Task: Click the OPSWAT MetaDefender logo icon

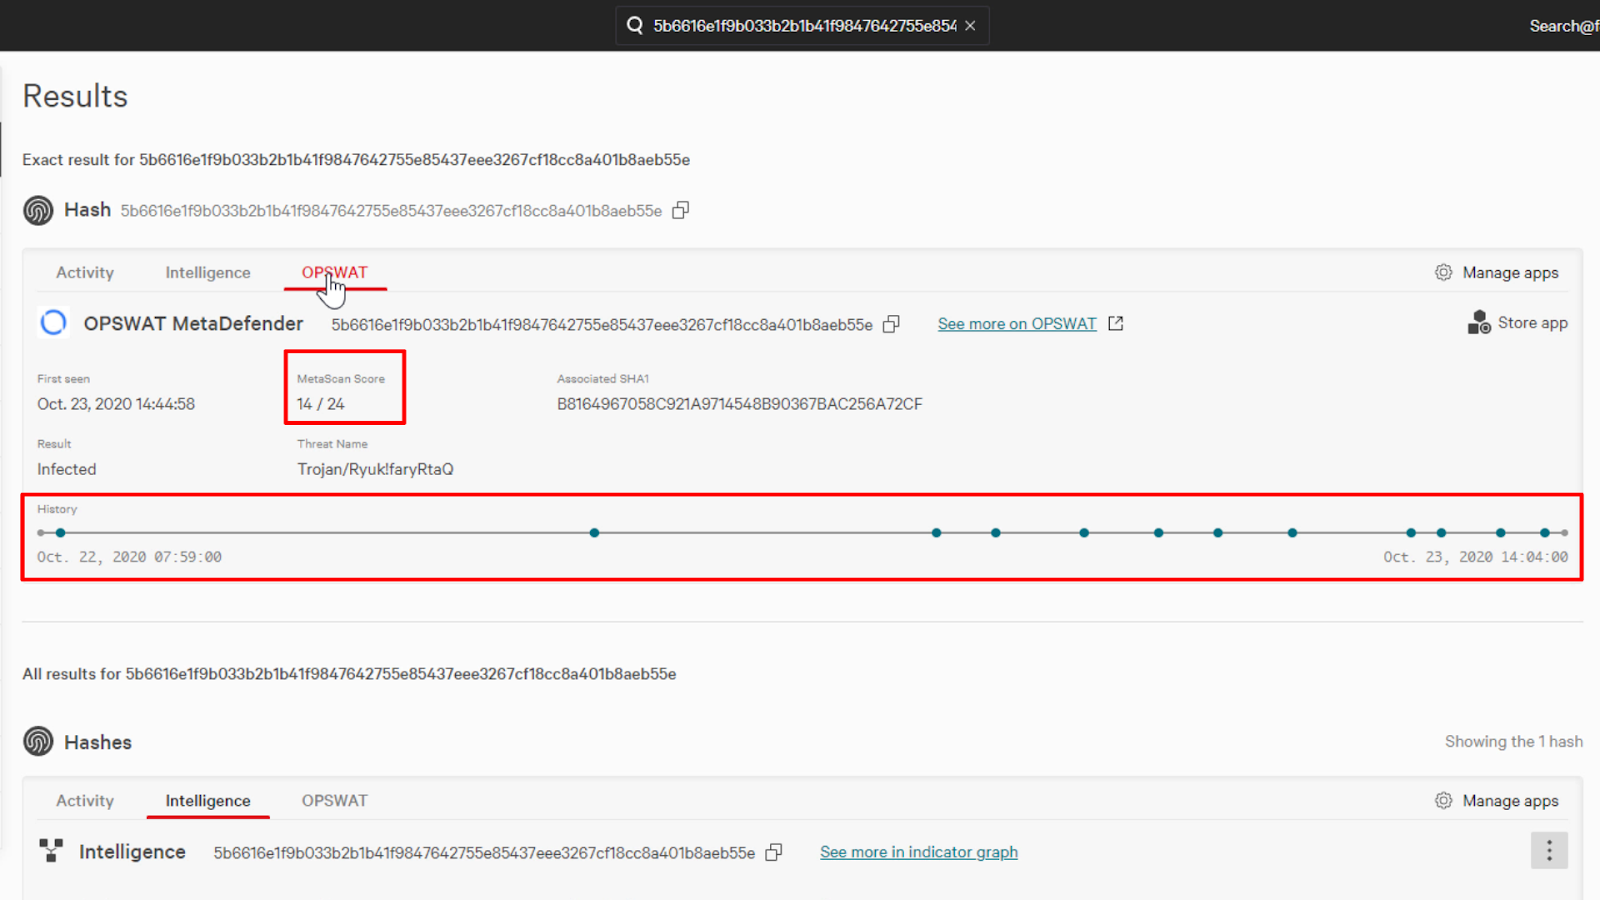Action: 53,323
